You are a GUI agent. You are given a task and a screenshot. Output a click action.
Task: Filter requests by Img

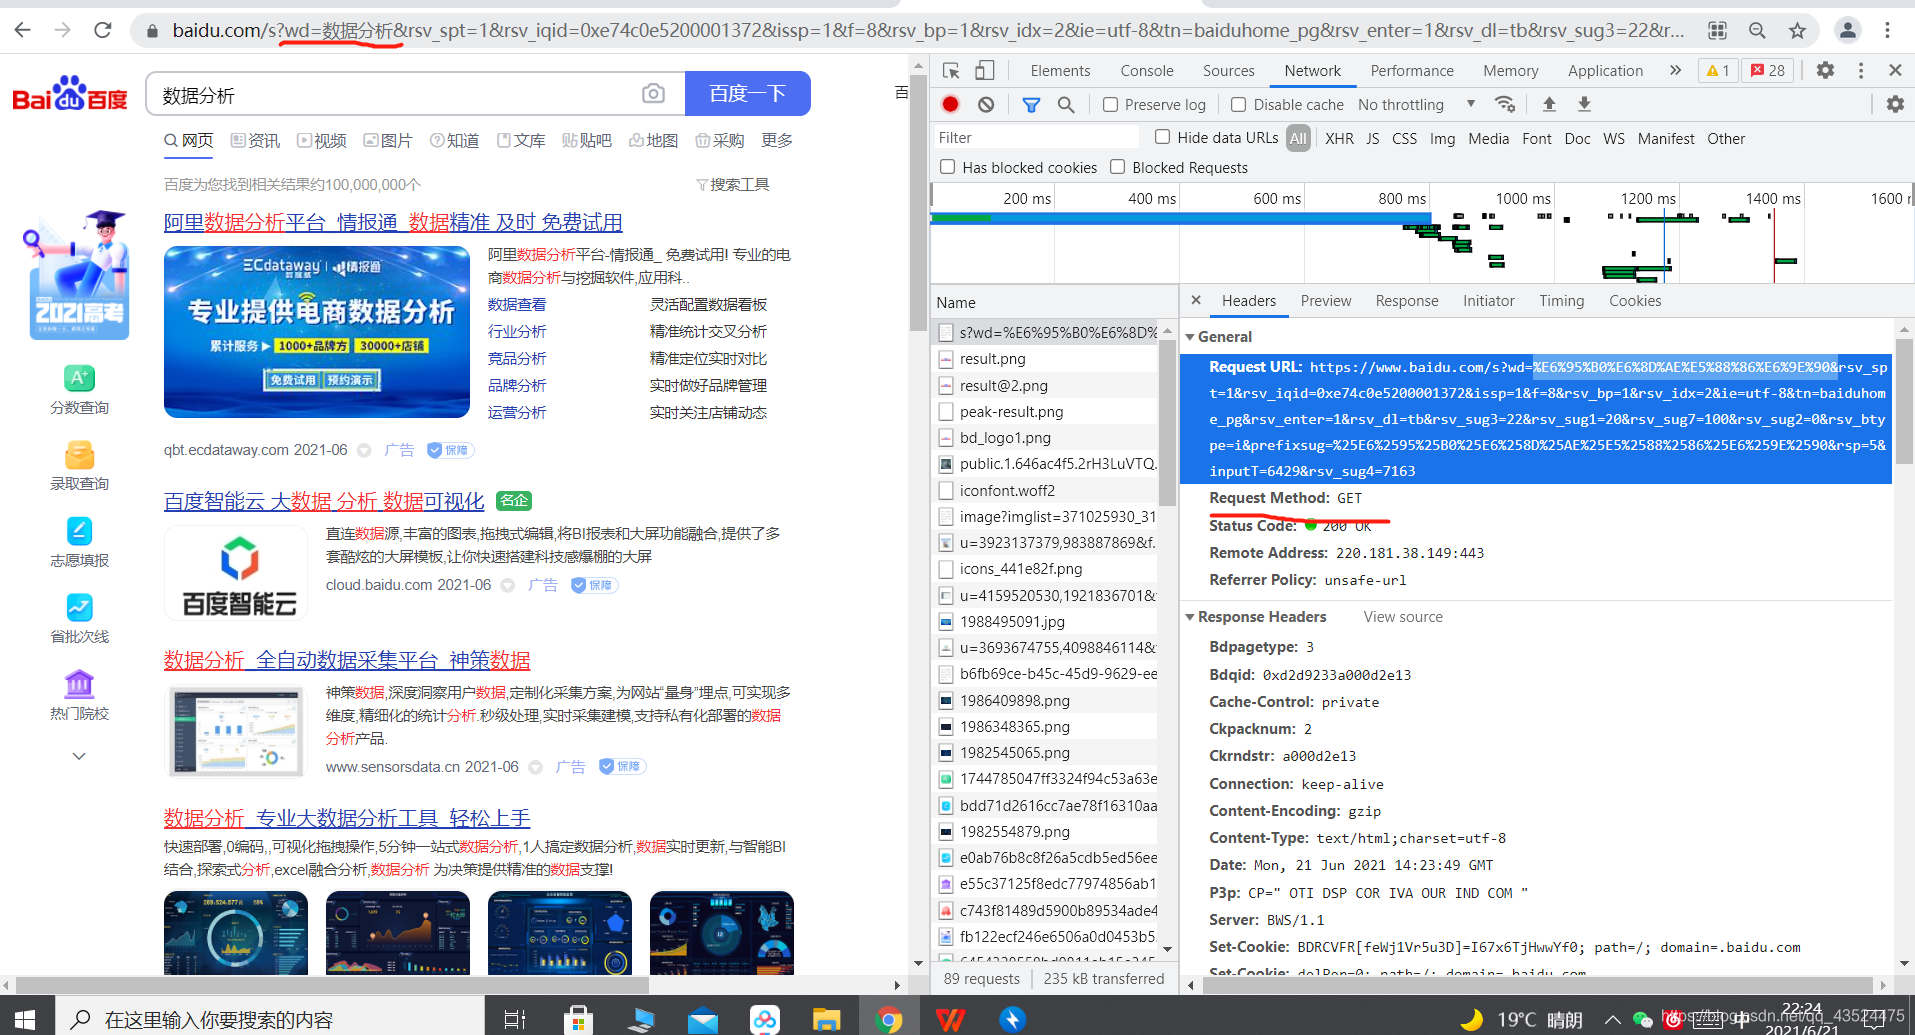point(1442,139)
